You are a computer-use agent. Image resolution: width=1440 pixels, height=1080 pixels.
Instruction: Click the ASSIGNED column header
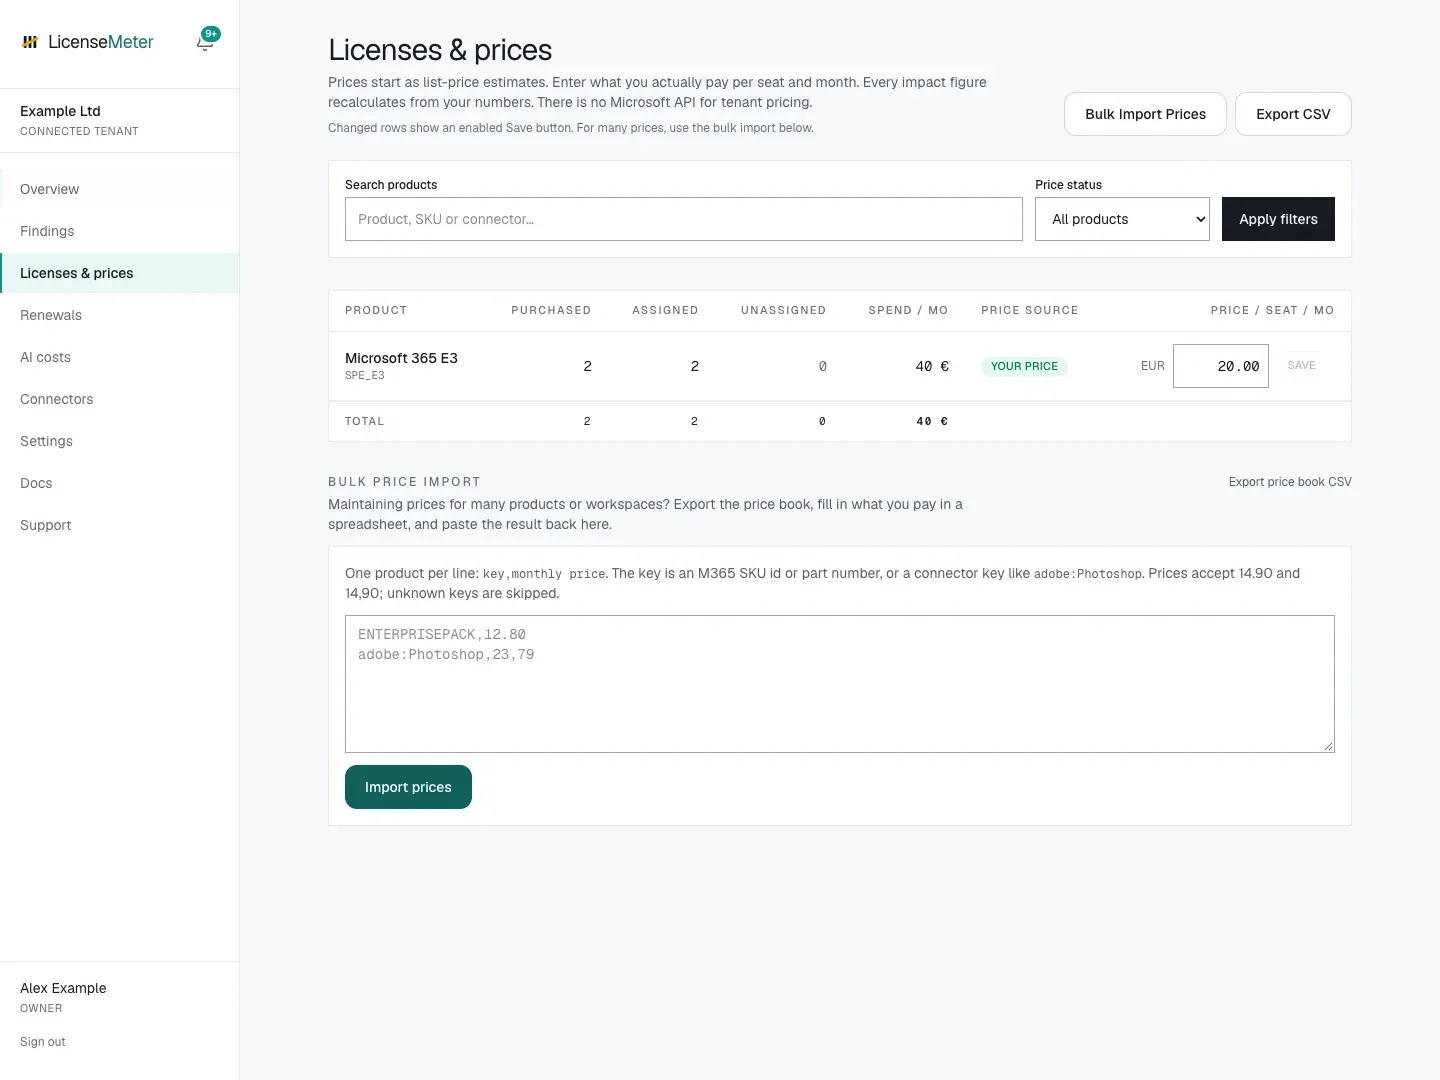pyautogui.click(x=665, y=310)
